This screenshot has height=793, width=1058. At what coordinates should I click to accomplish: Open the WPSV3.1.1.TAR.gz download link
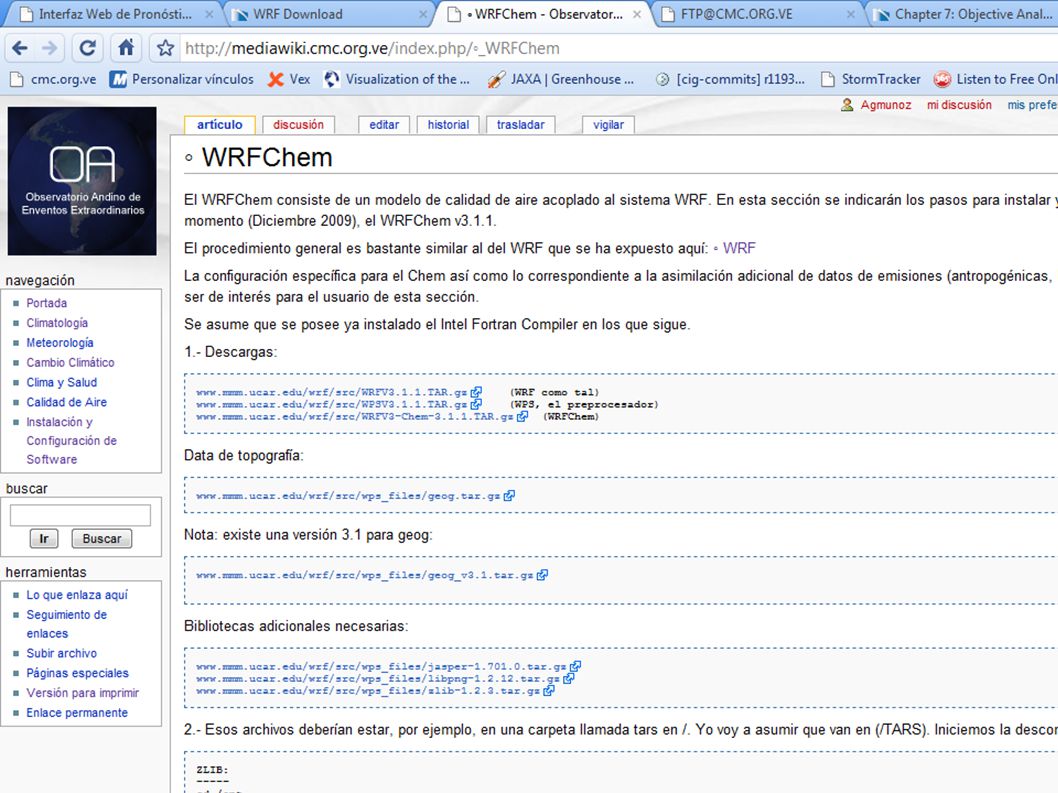(339, 404)
